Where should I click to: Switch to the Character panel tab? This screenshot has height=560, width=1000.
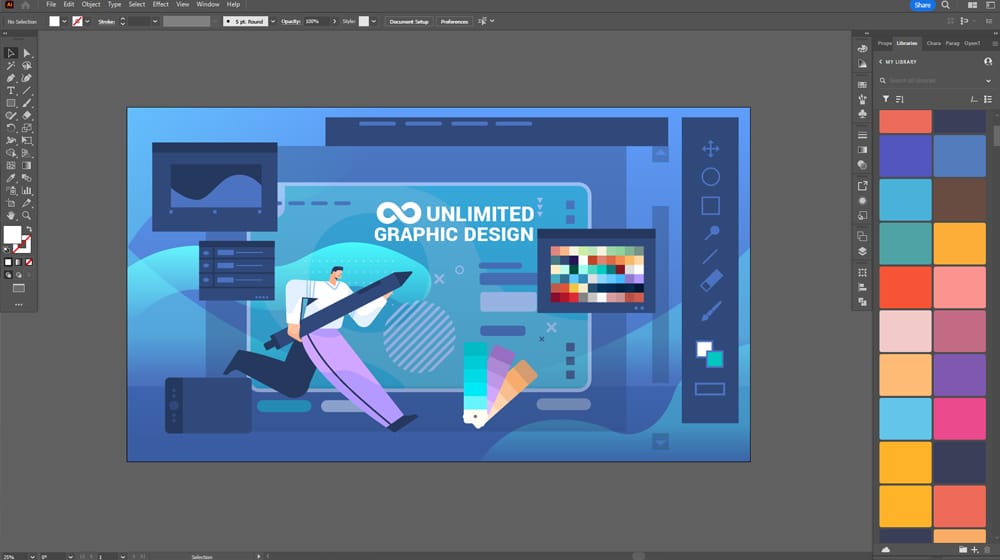point(934,43)
